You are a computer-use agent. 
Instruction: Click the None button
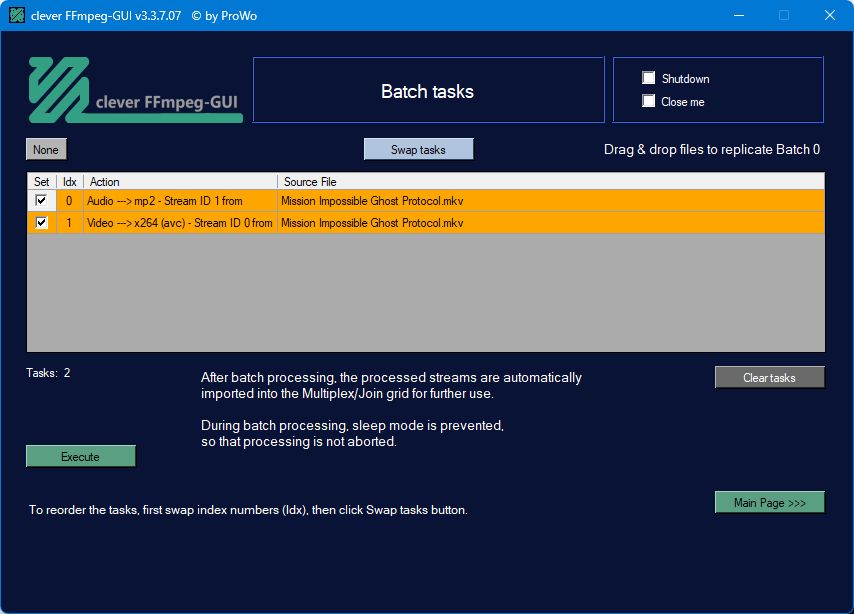pos(46,149)
